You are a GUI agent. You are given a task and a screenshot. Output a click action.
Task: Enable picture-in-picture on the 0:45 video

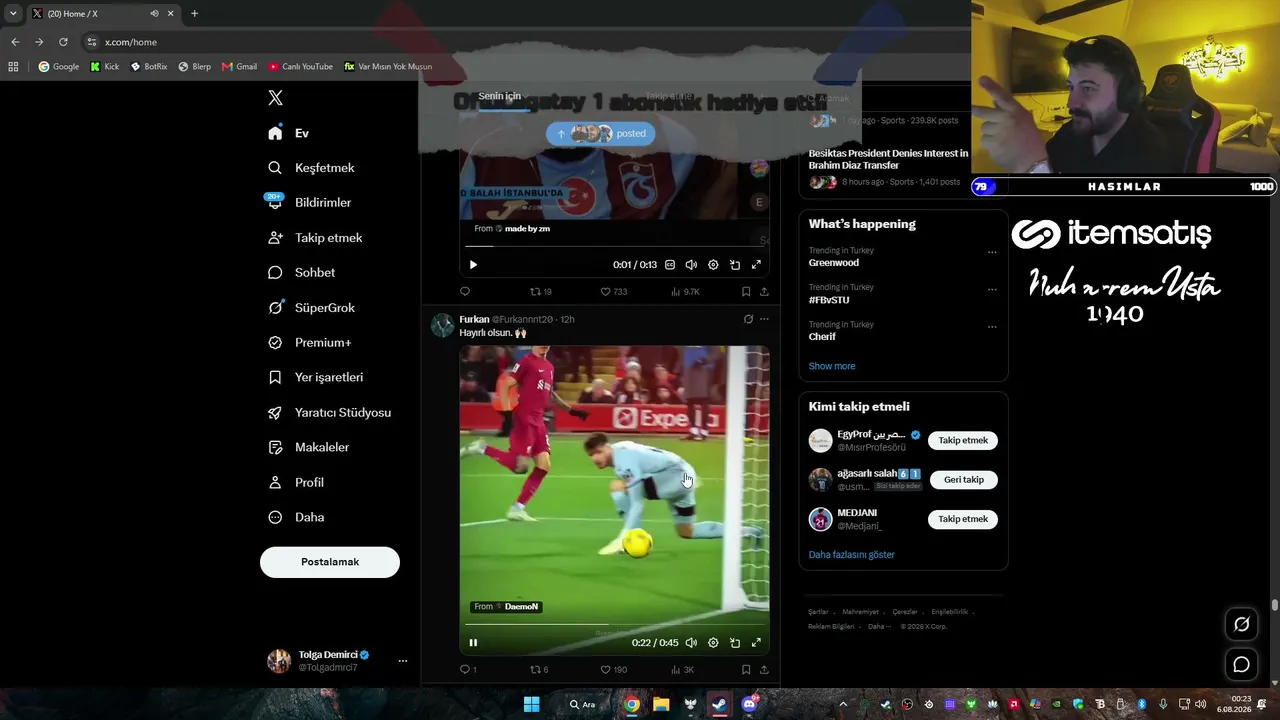click(x=735, y=643)
